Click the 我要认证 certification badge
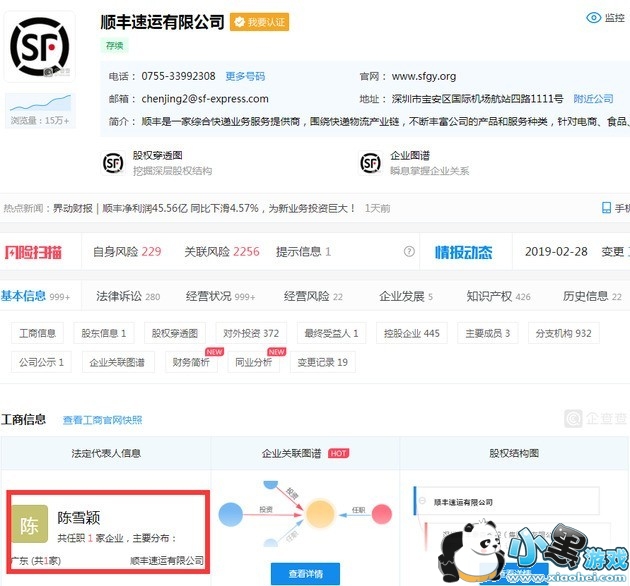Viewport: 630px width, 586px height. coord(259,22)
